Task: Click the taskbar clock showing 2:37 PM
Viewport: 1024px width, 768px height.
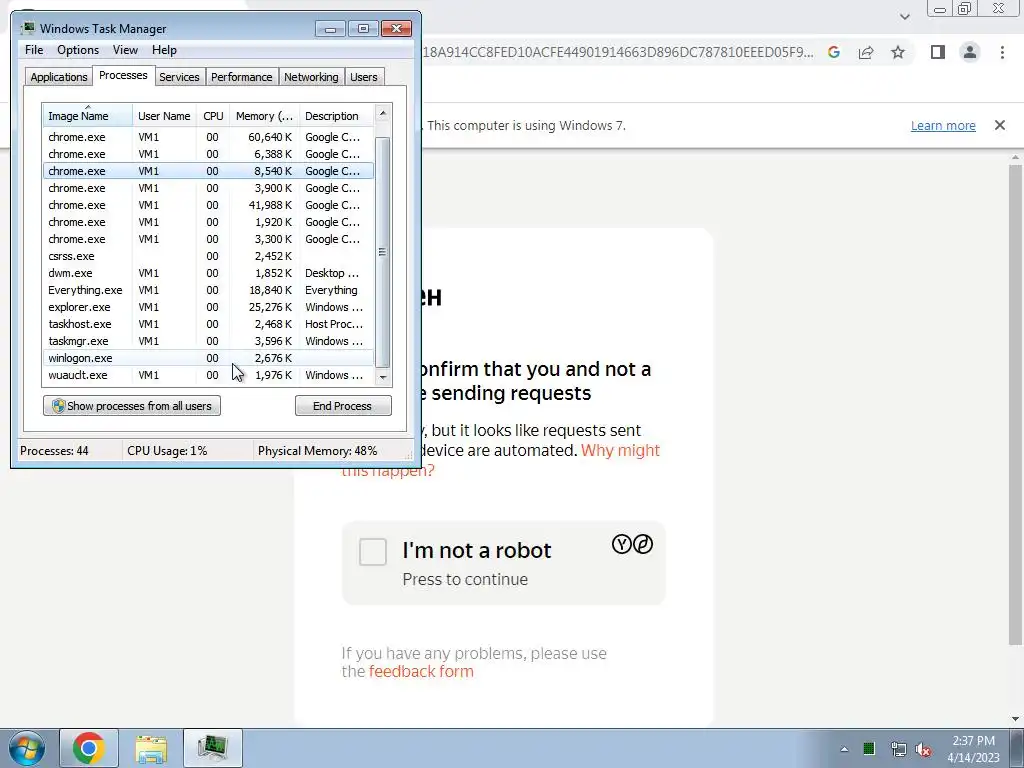Action: click(973, 749)
